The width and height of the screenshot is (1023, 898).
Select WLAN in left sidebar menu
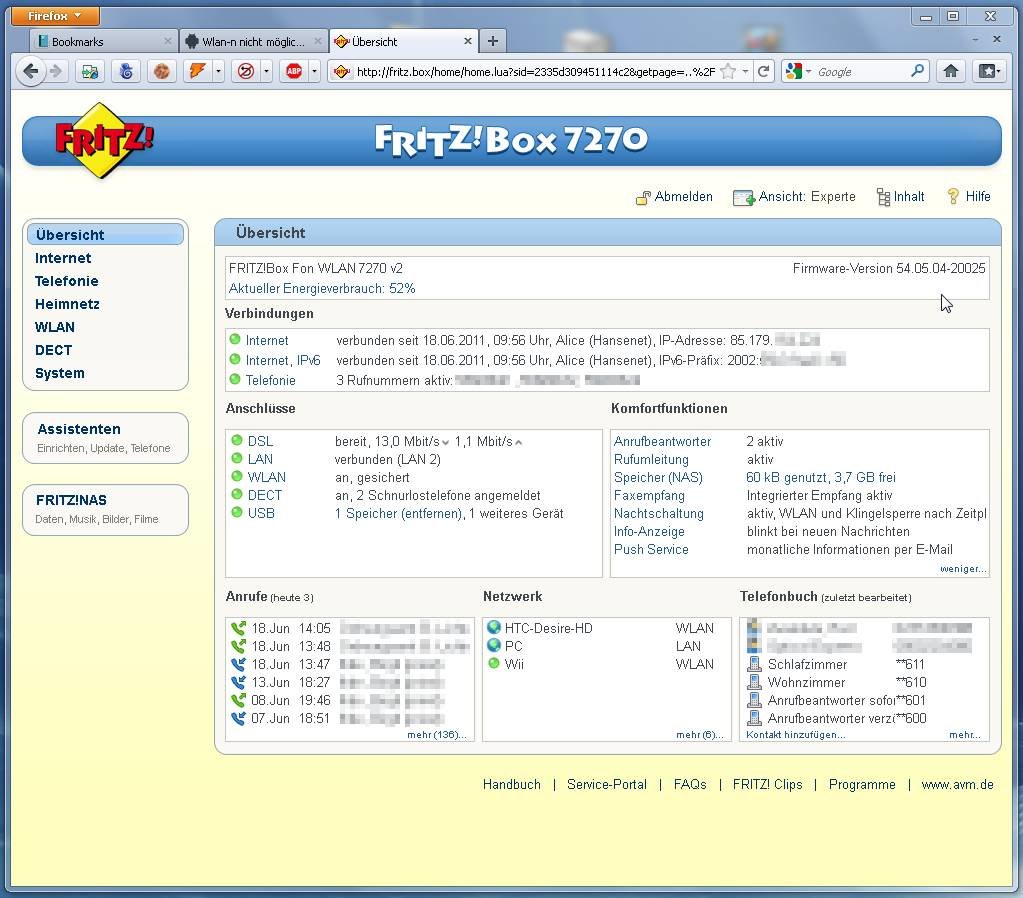pos(55,327)
